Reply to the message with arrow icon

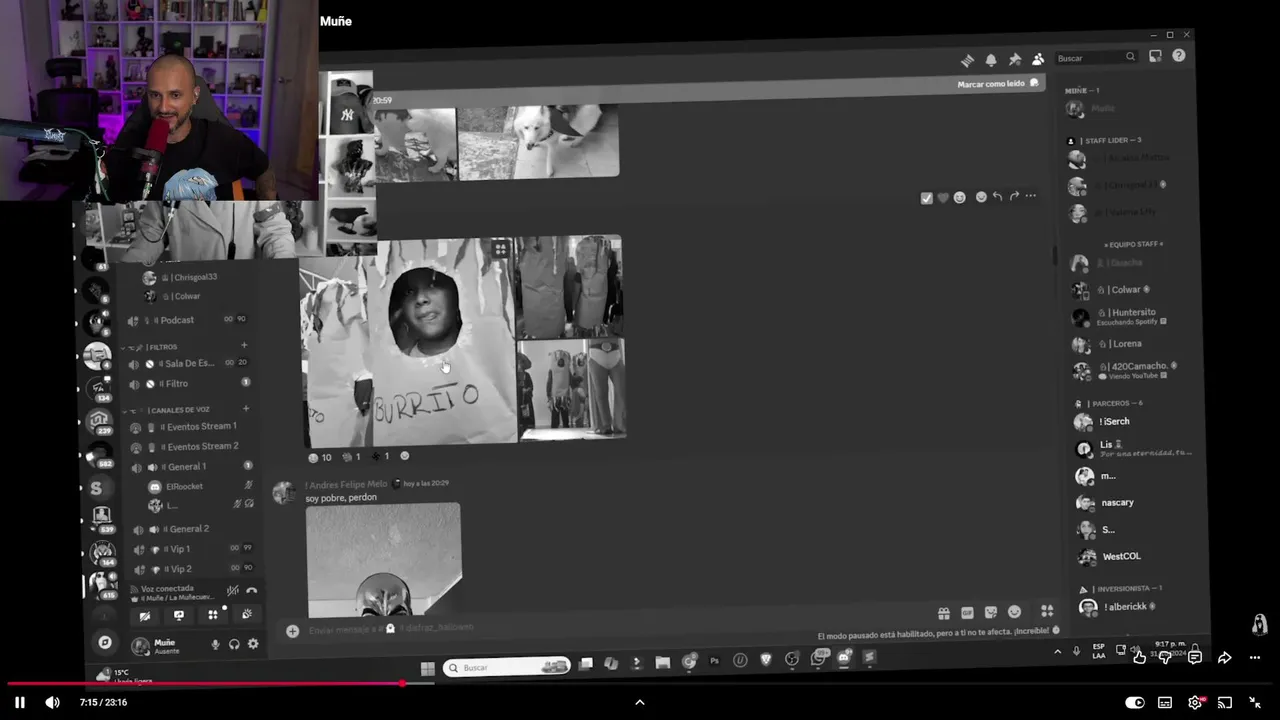pyautogui.click(x=997, y=197)
